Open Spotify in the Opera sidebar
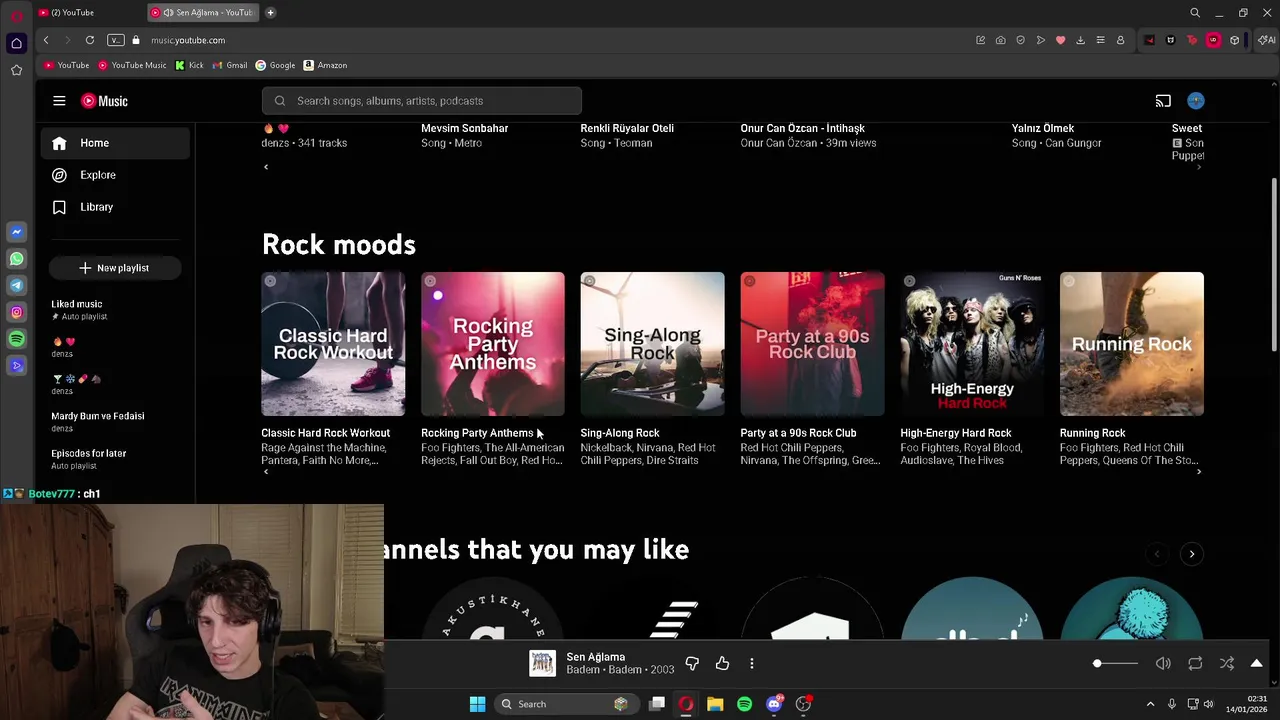This screenshot has width=1280, height=720. point(17,339)
